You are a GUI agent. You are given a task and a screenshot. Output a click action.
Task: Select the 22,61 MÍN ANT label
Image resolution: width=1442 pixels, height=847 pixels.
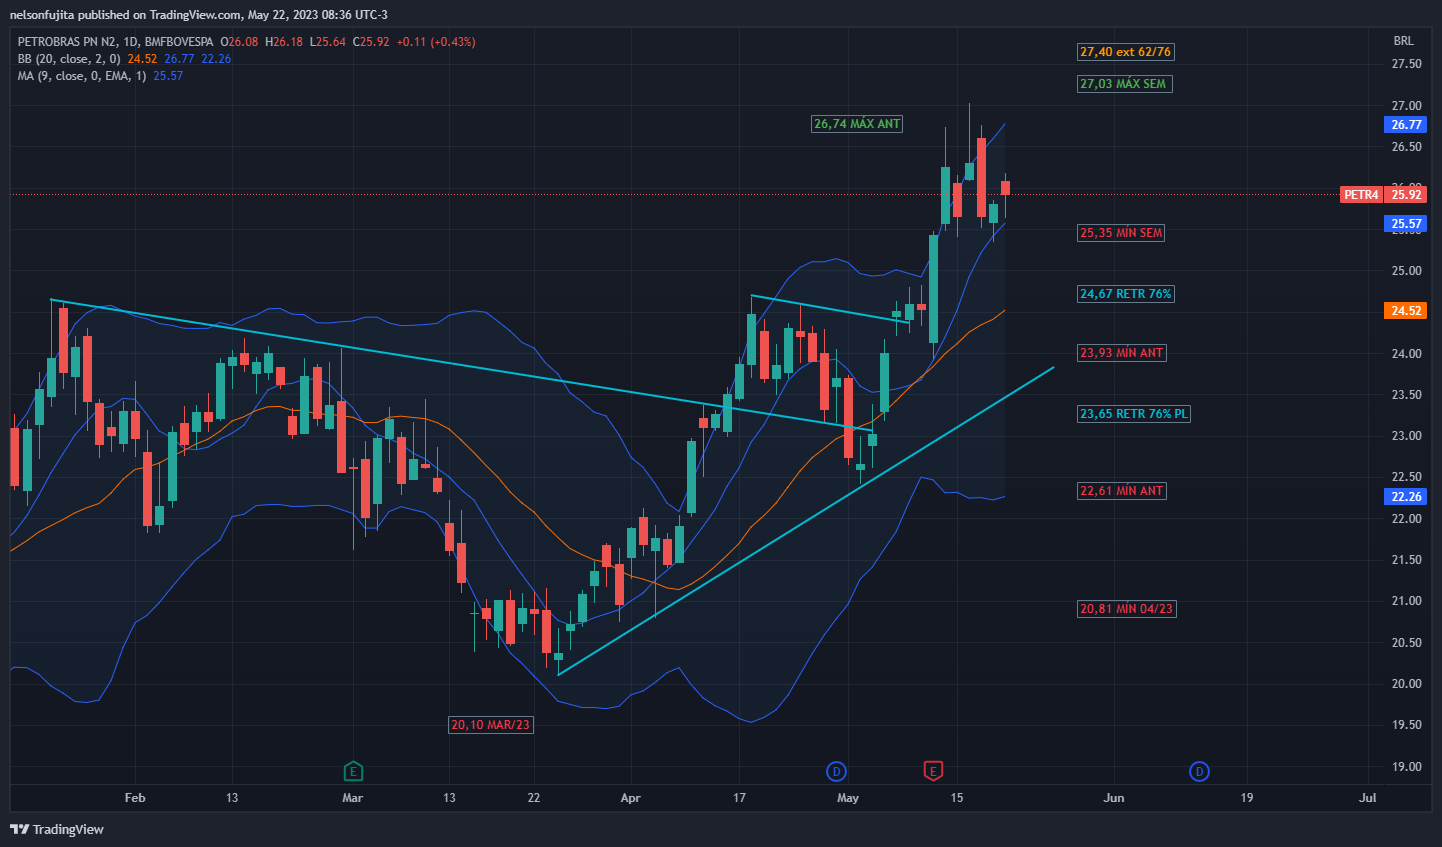point(1121,491)
